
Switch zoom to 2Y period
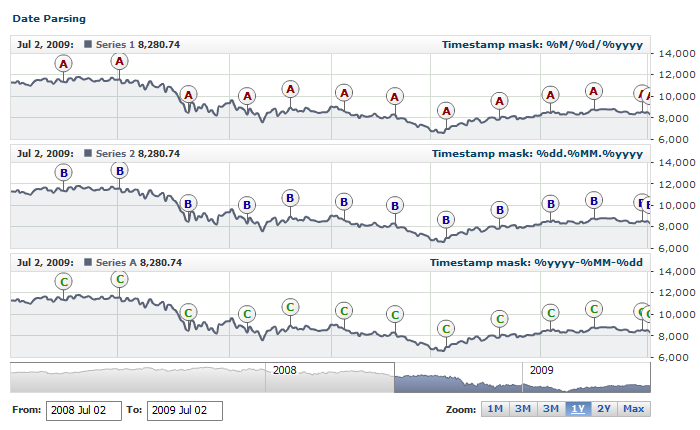click(604, 409)
